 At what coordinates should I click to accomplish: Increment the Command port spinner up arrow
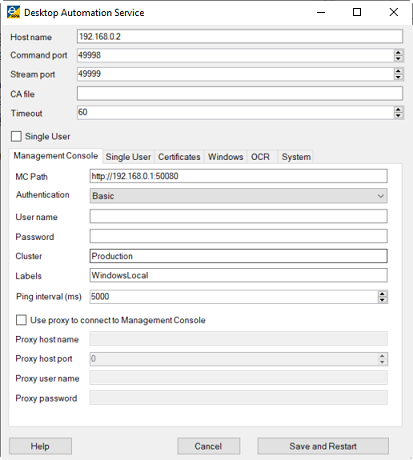398,52
